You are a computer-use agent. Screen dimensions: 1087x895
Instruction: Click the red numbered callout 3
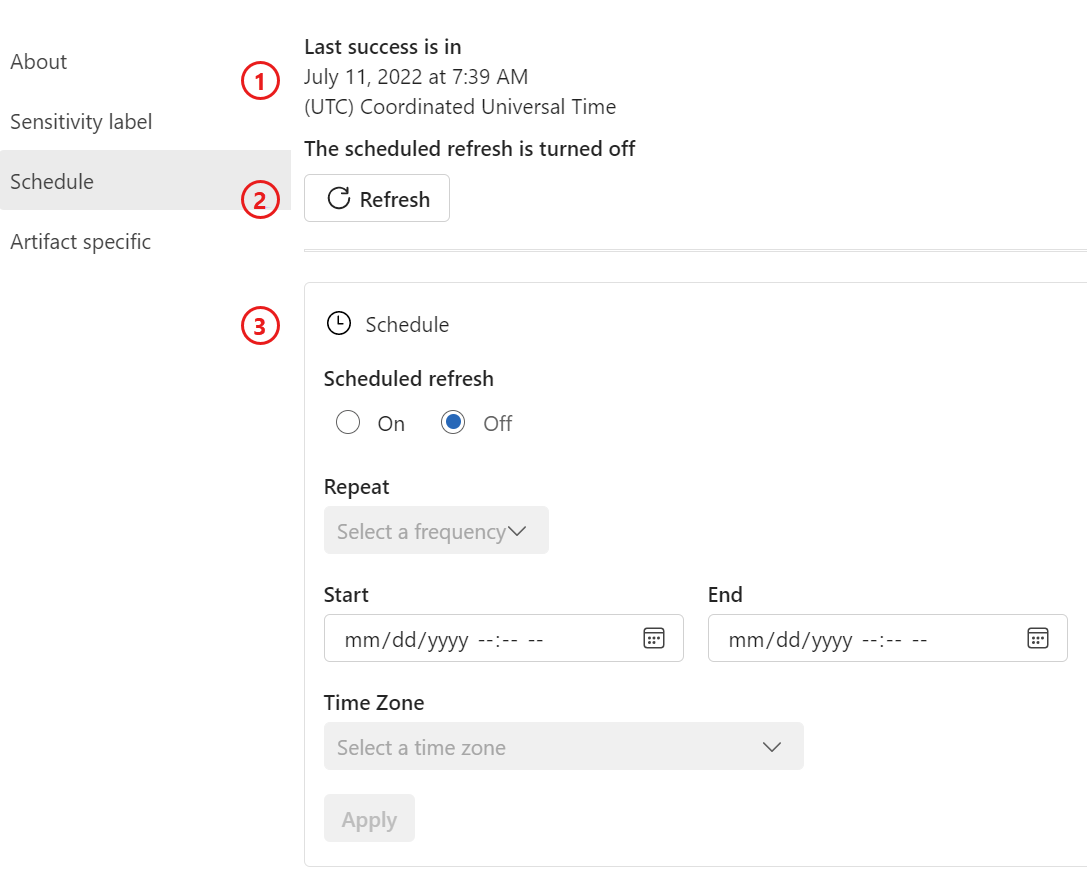pos(261,326)
